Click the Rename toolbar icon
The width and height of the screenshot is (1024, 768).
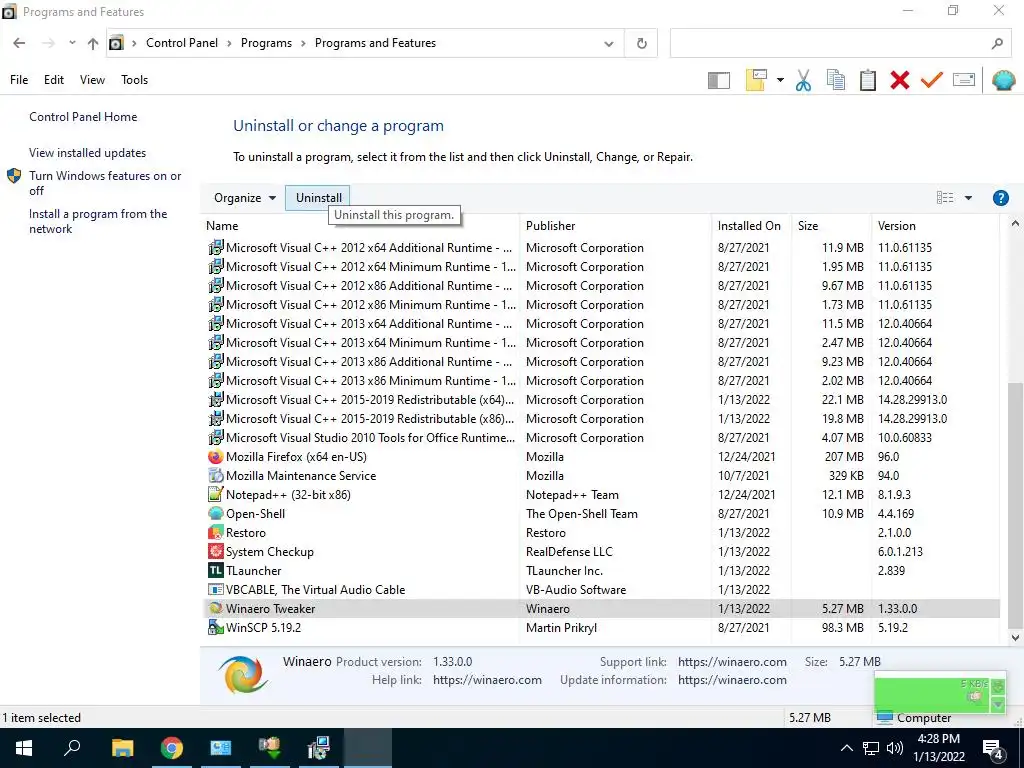tap(963, 80)
